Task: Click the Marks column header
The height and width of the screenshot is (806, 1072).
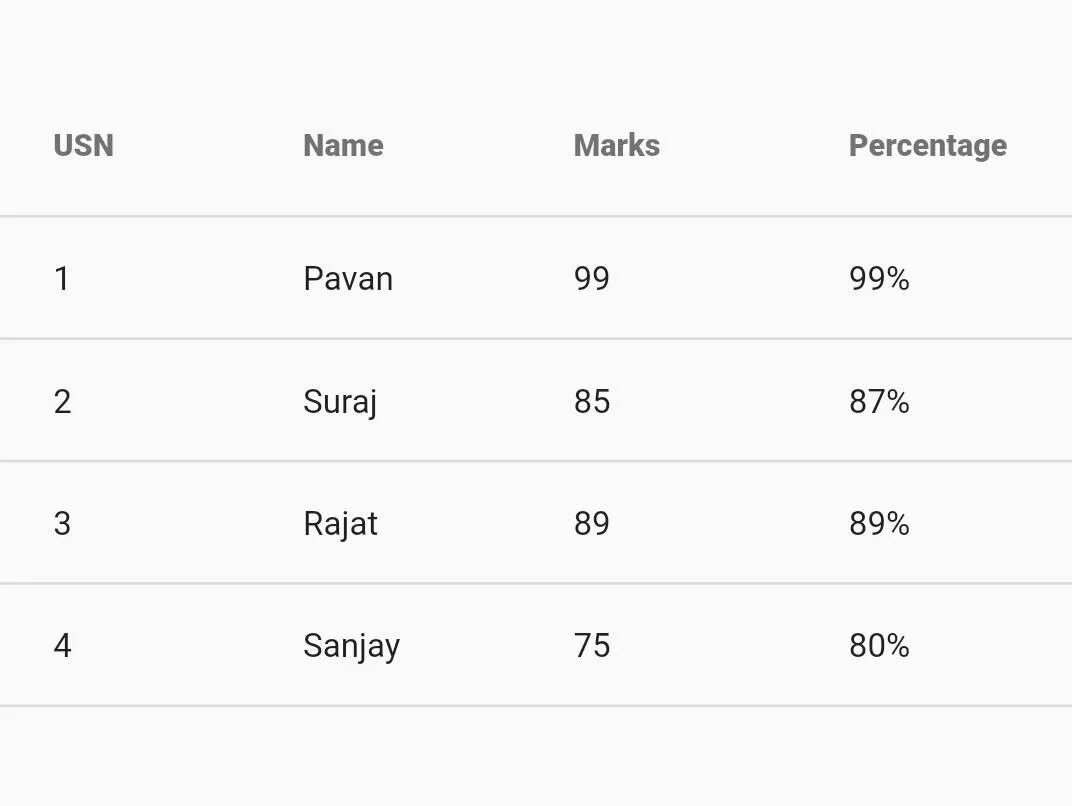Action: (616, 146)
